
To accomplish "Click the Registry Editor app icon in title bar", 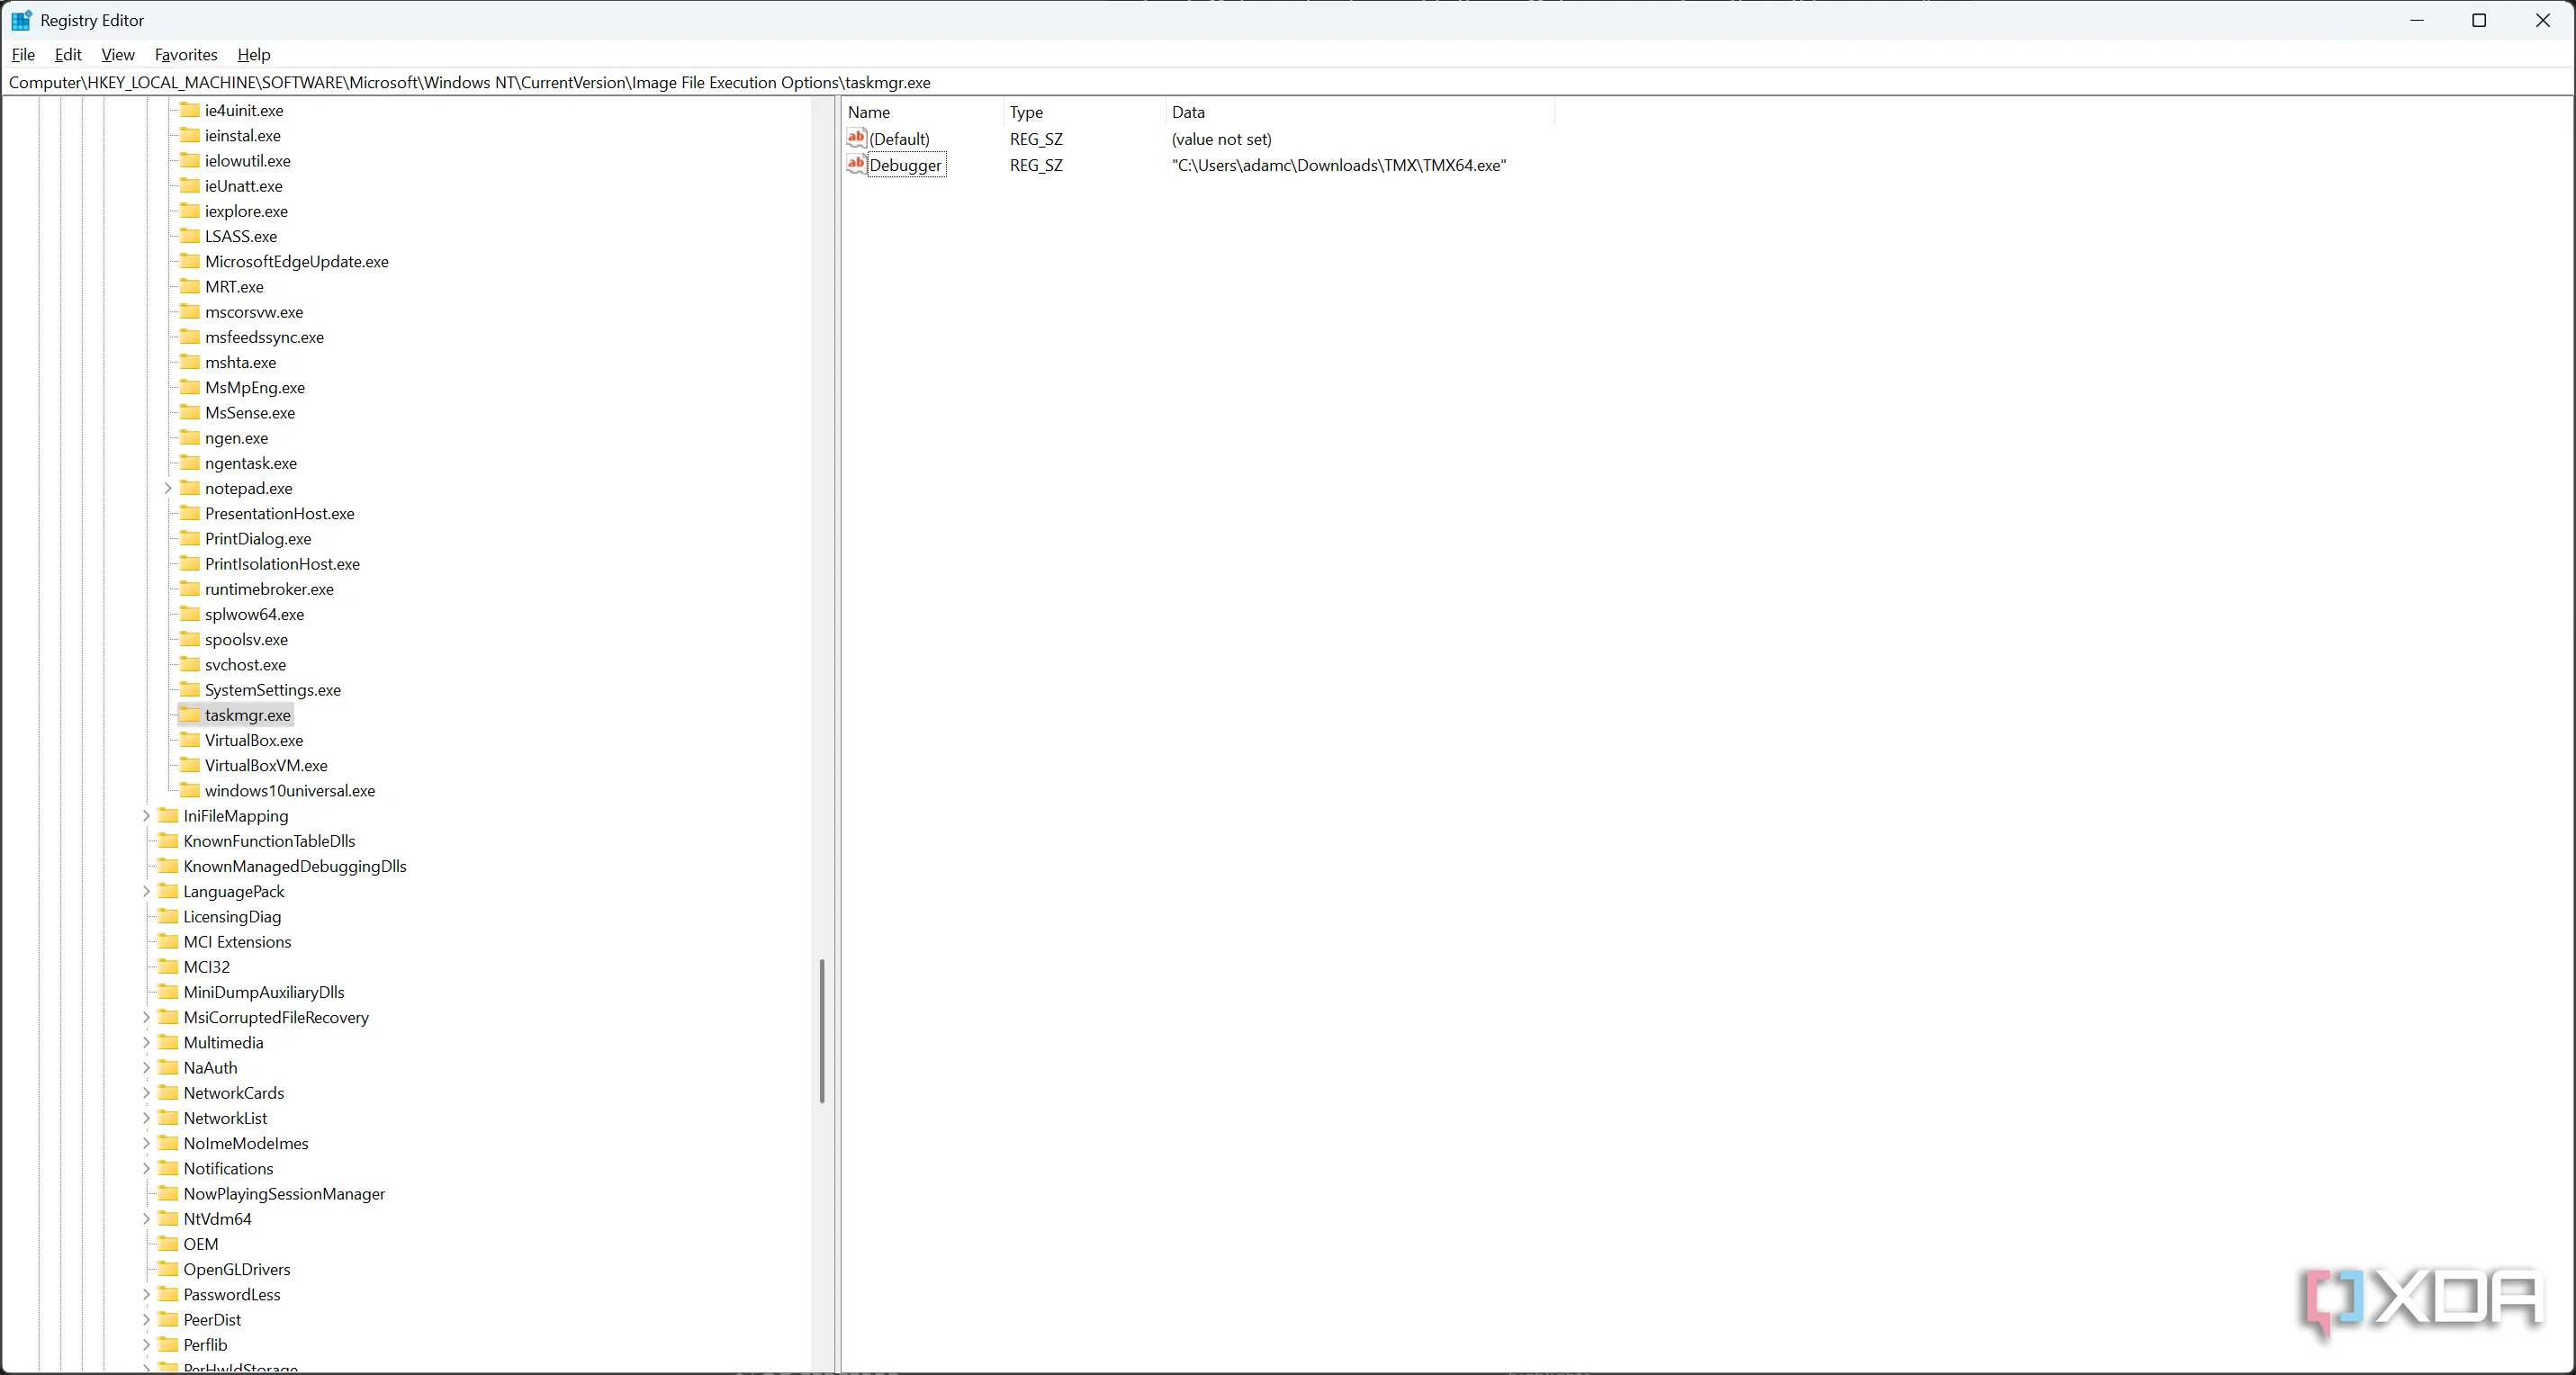I will click(21, 20).
